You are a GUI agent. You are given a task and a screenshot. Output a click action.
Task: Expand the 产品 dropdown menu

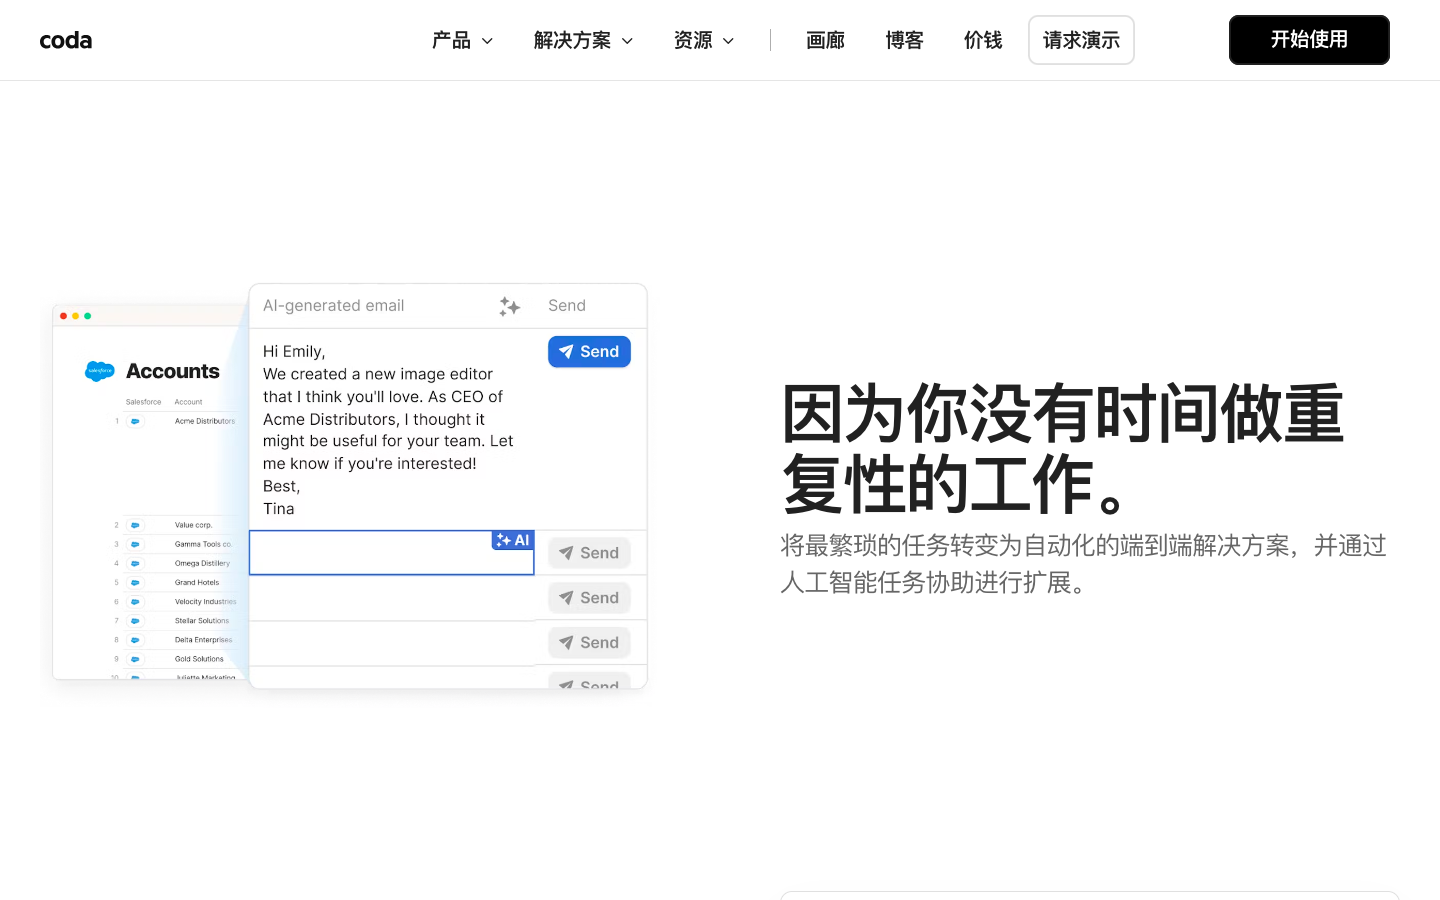click(462, 40)
